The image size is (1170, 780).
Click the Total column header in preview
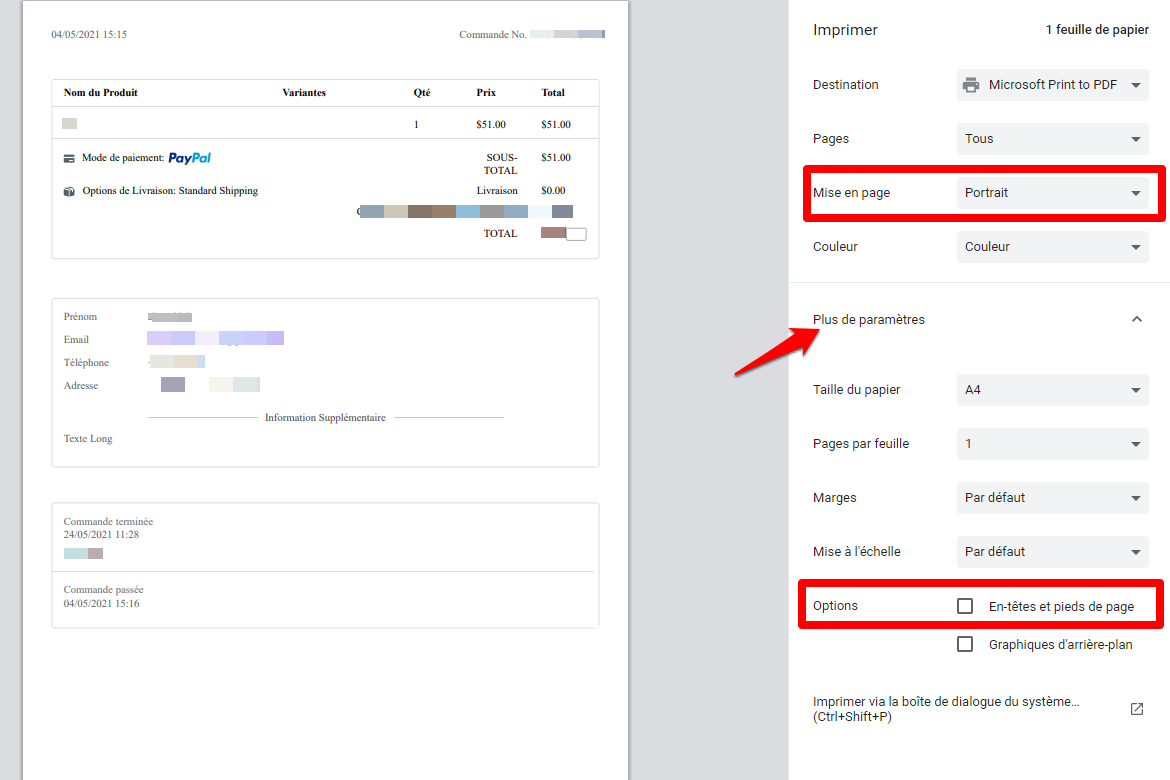click(553, 93)
